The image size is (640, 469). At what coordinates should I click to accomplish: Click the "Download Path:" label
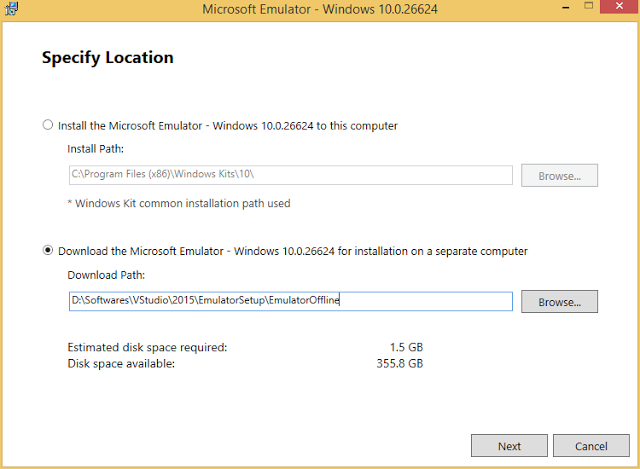pos(107,274)
